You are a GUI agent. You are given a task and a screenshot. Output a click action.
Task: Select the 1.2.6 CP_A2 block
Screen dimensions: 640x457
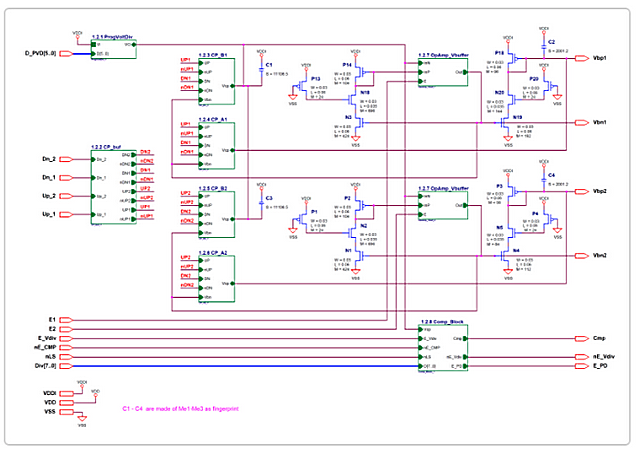click(x=216, y=279)
